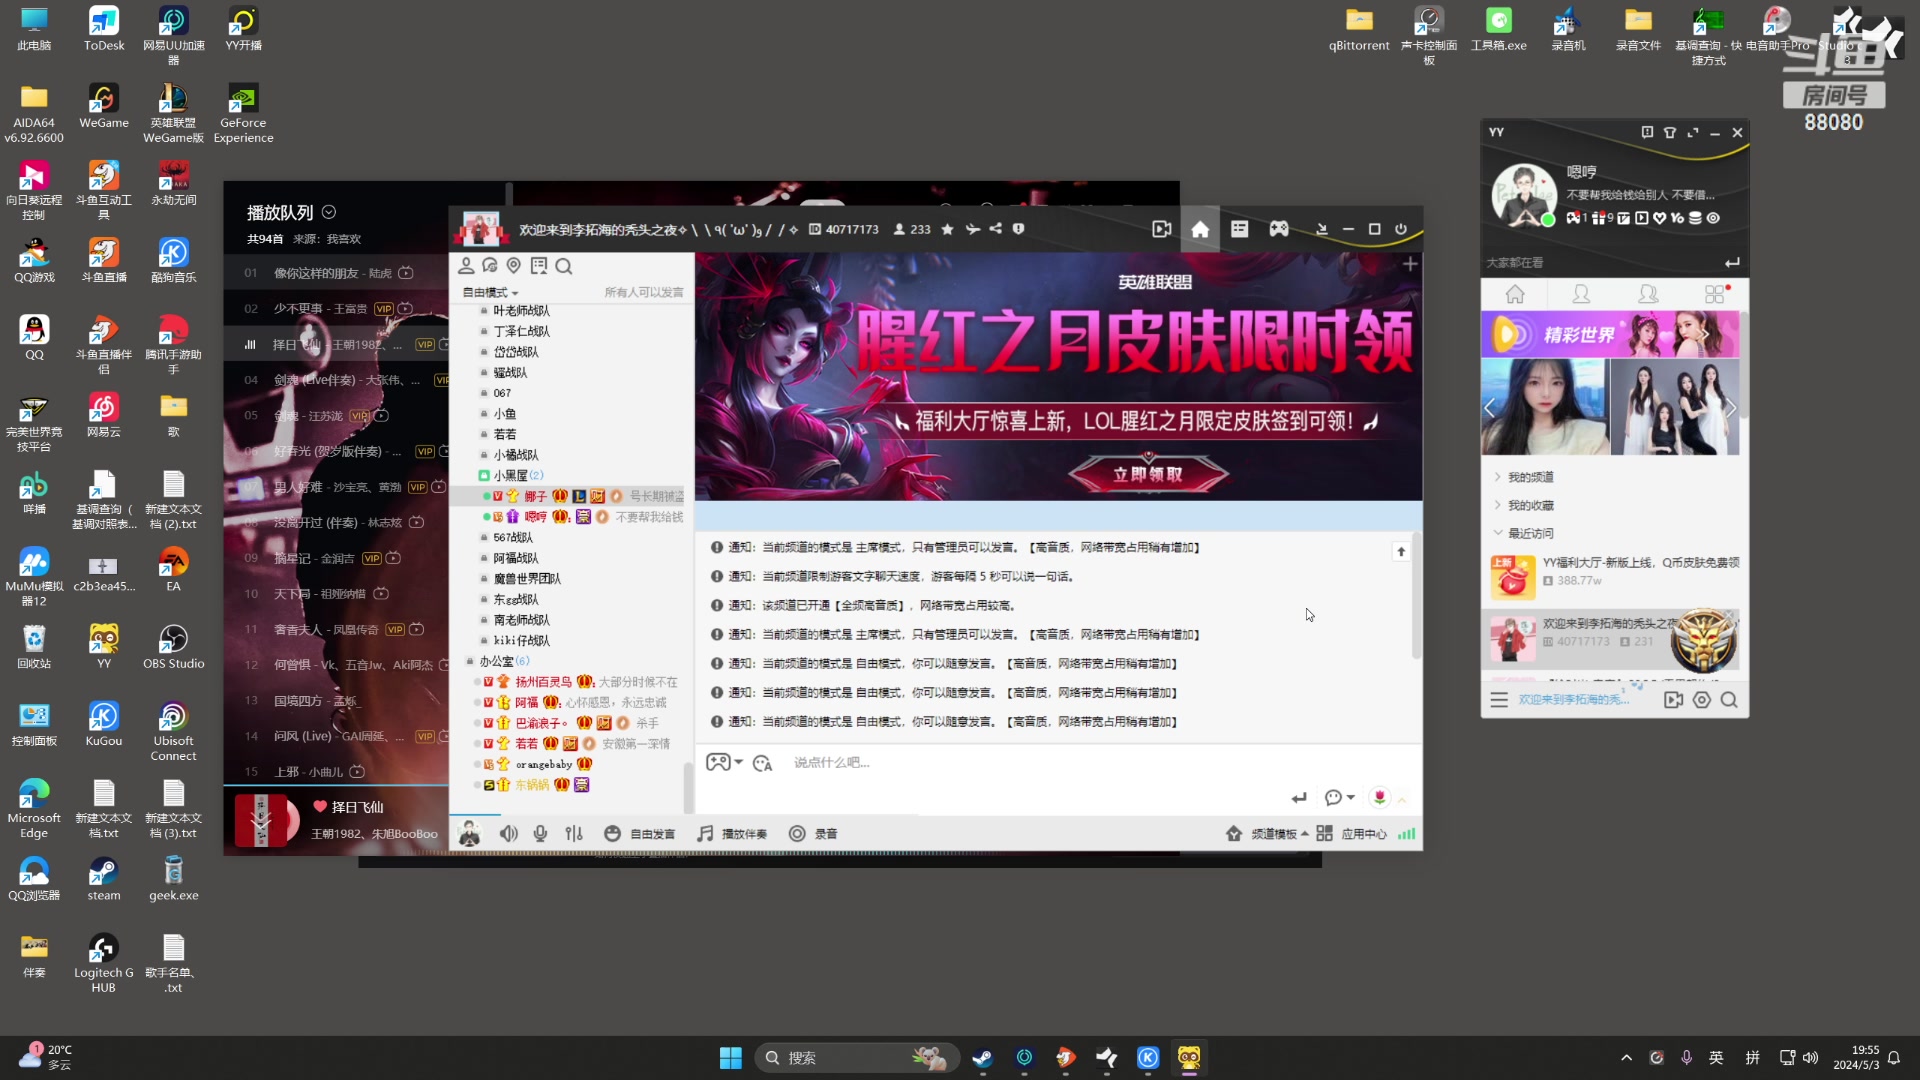This screenshot has width=1920, height=1080.
Task: Toggle the speaker volume icon in the channel bar
Action: [x=509, y=833]
